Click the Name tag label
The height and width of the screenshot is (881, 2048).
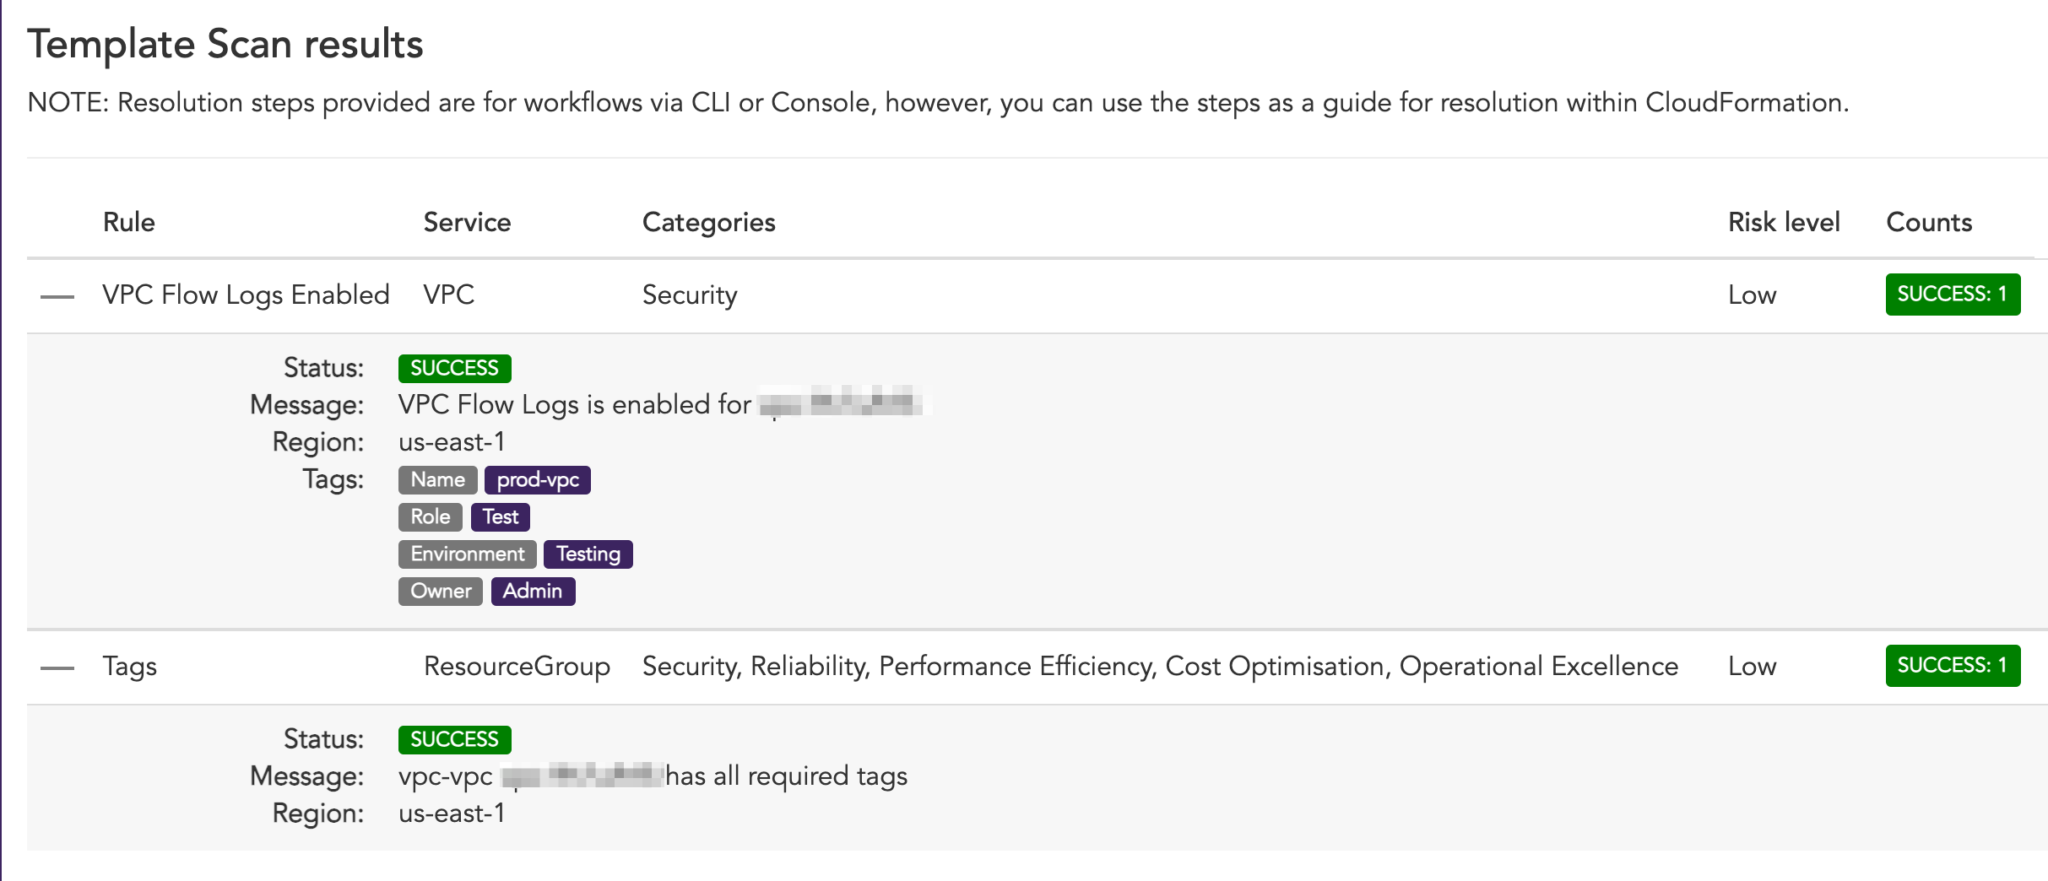tap(437, 479)
